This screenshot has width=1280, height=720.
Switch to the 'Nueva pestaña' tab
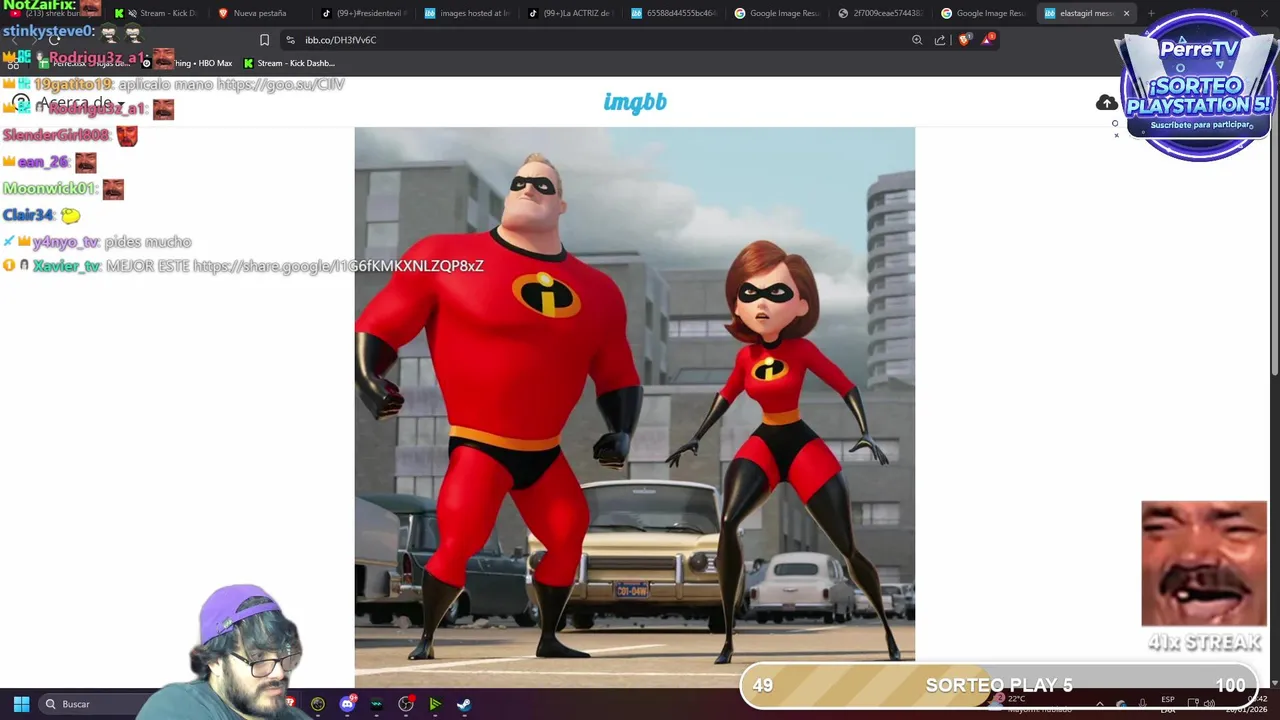[258, 13]
